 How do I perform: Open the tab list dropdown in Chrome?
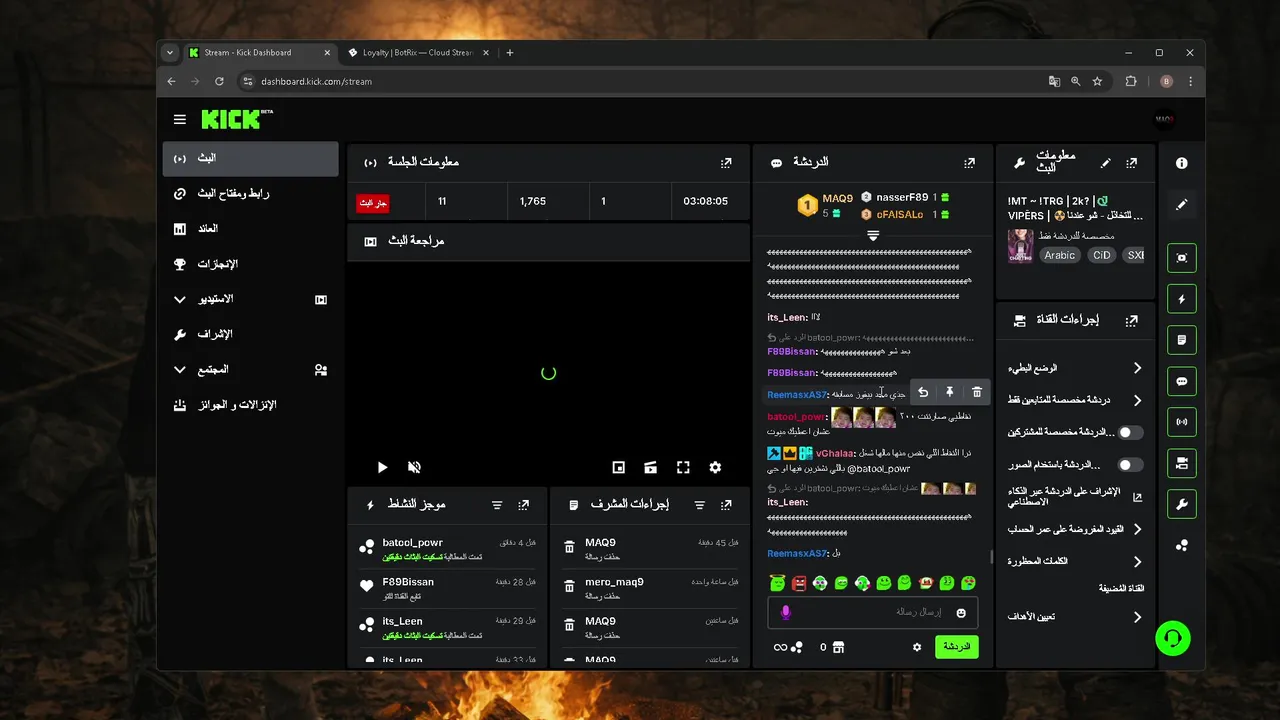[x=170, y=53]
